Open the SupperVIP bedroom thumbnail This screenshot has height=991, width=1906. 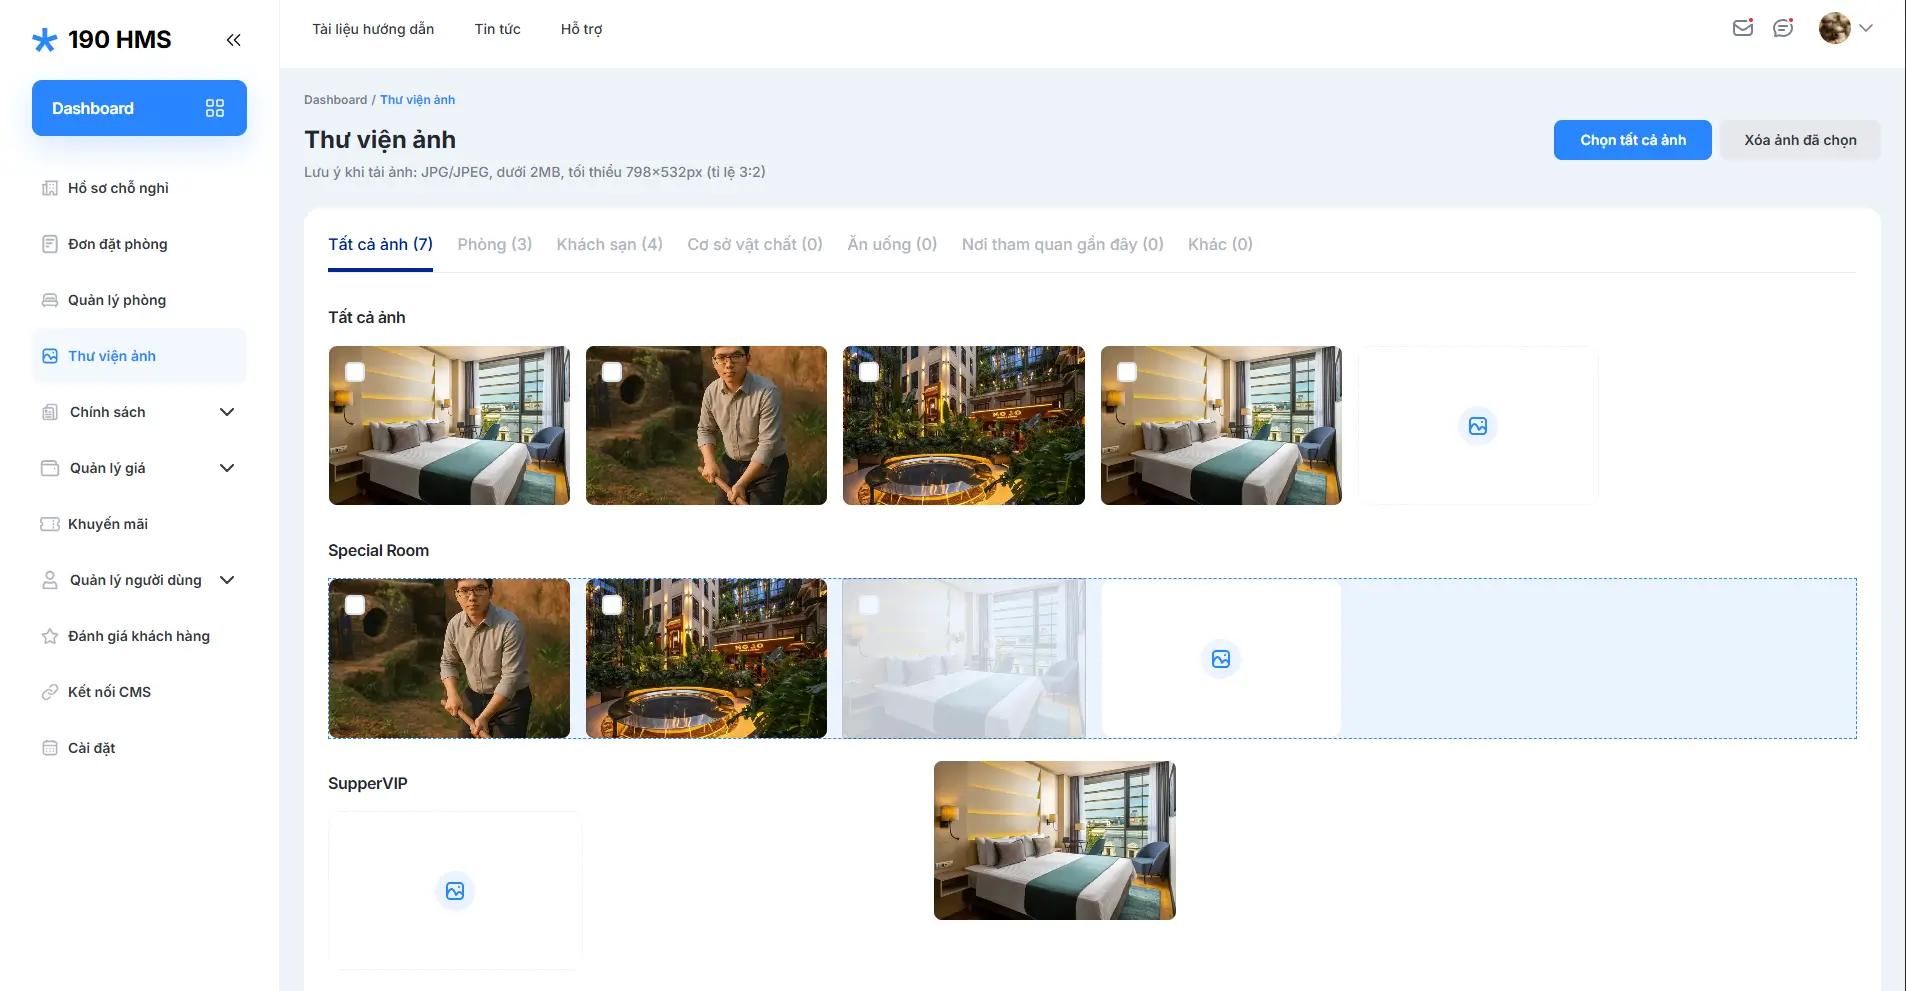click(x=1054, y=840)
